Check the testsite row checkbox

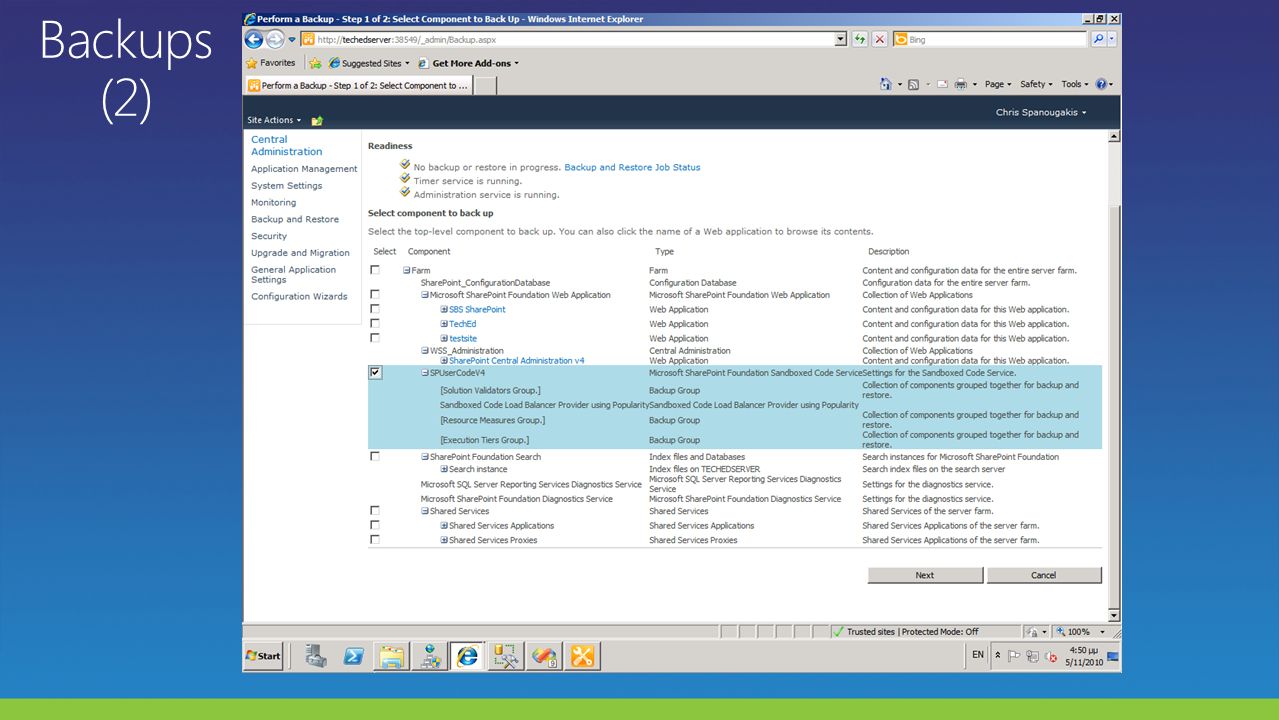[x=375, y=338]
